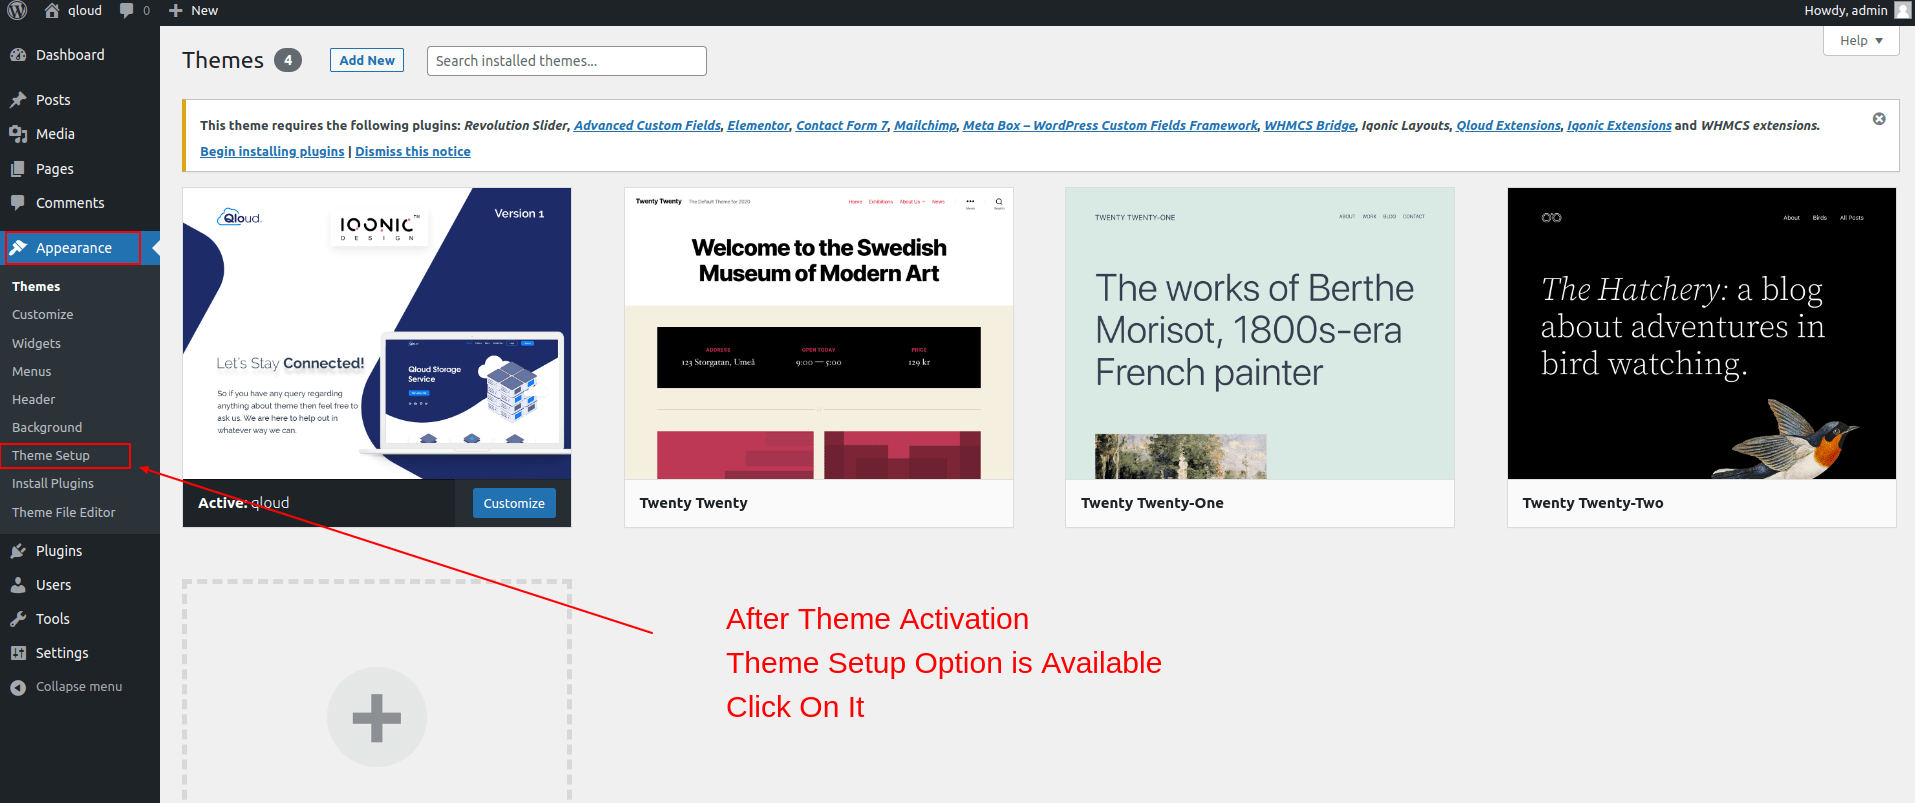Viewport: 1915px width, 803px height.
Task: Click the plus New icon in admin bar
Action: [176, 11]
